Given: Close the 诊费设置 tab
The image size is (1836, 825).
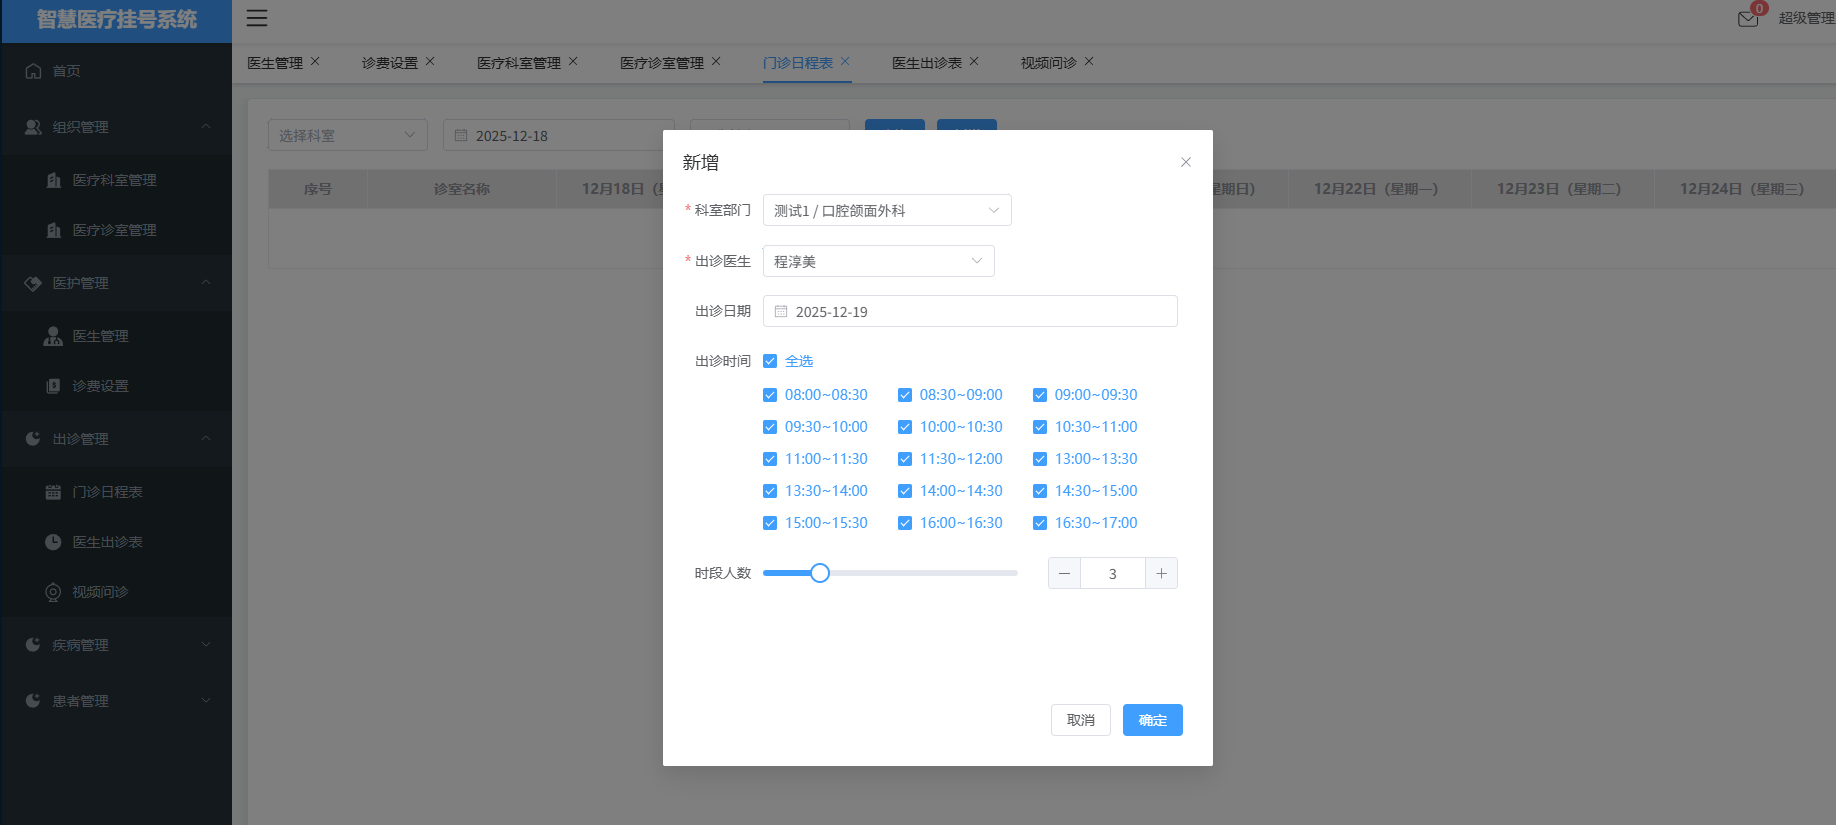Looking at the screenshot, I should pyautogui.click(x=430, y=61).
